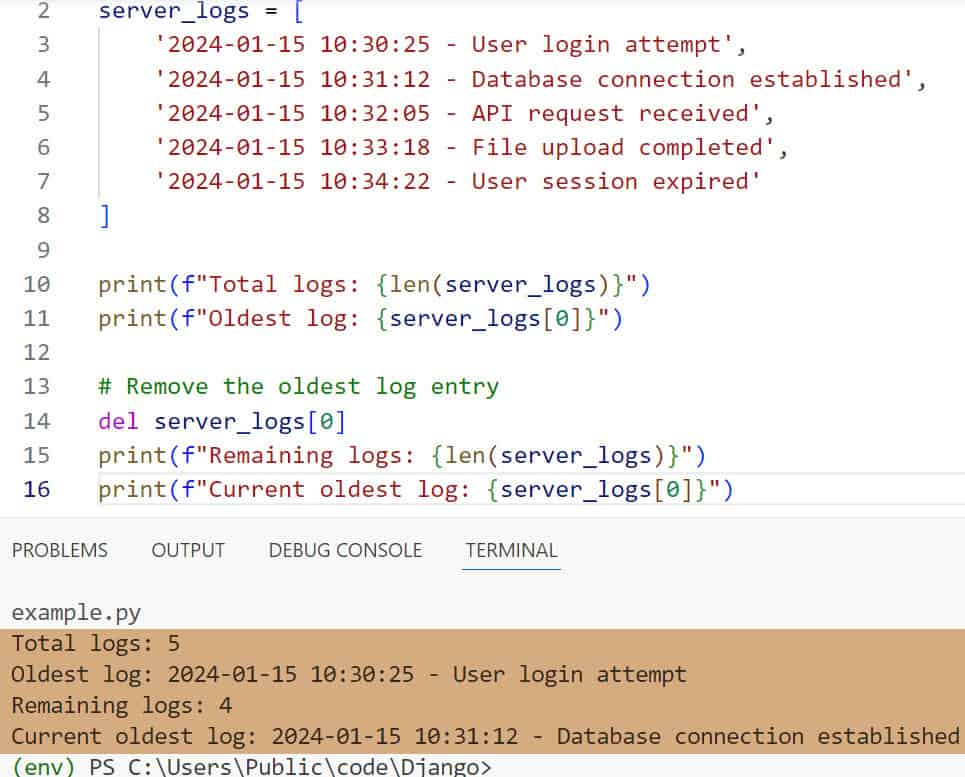Image resolution: width=965 pixels, height=777 pixels.
Task: Open the OUTPUT panel tab
Action: point(188,550)
